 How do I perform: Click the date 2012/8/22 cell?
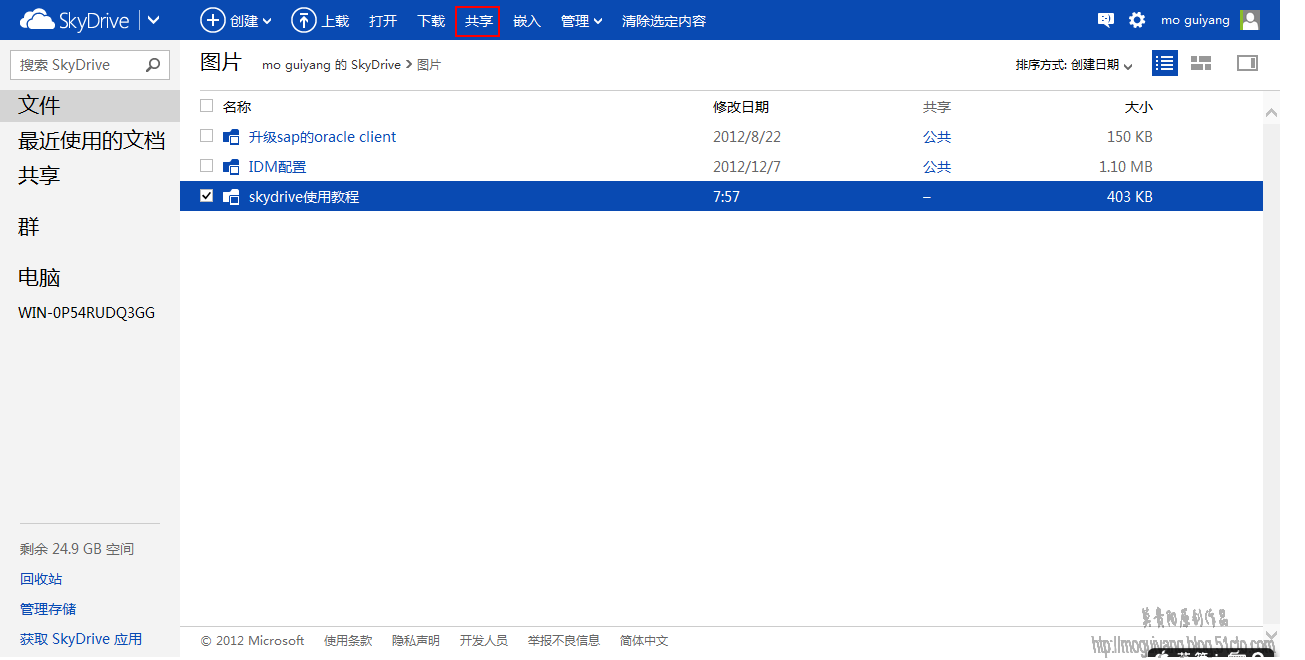point(747,137)
